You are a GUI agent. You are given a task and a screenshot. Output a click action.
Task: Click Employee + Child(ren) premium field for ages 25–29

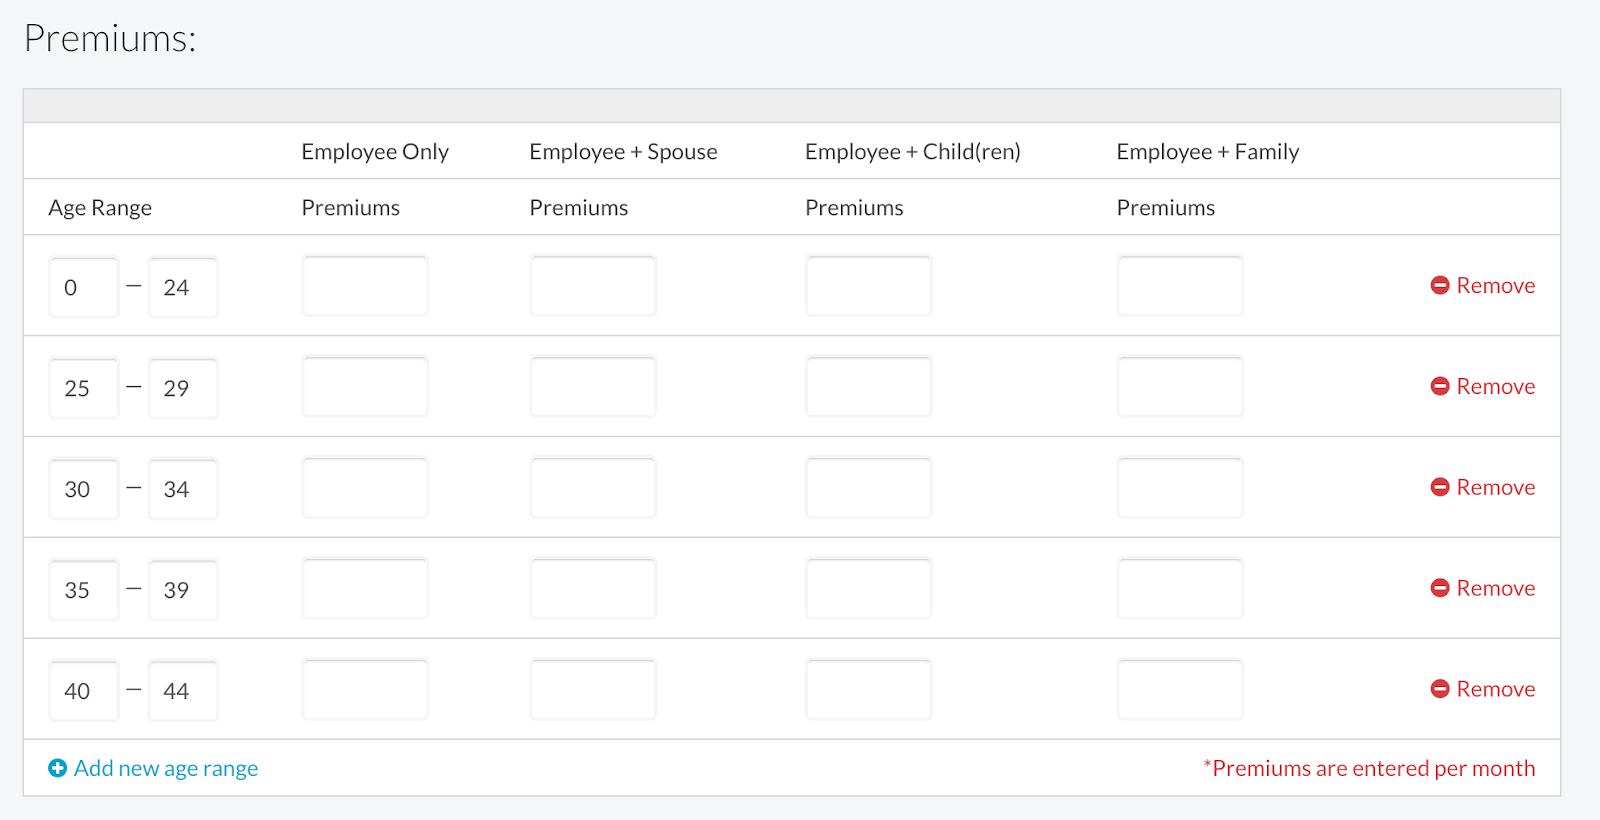868,387
